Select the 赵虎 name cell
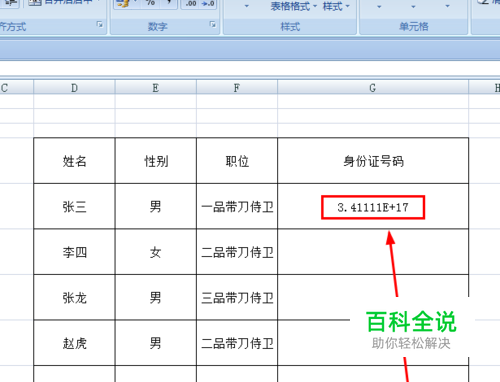Viewport: 500px width, 382px height. coord(74,343)
